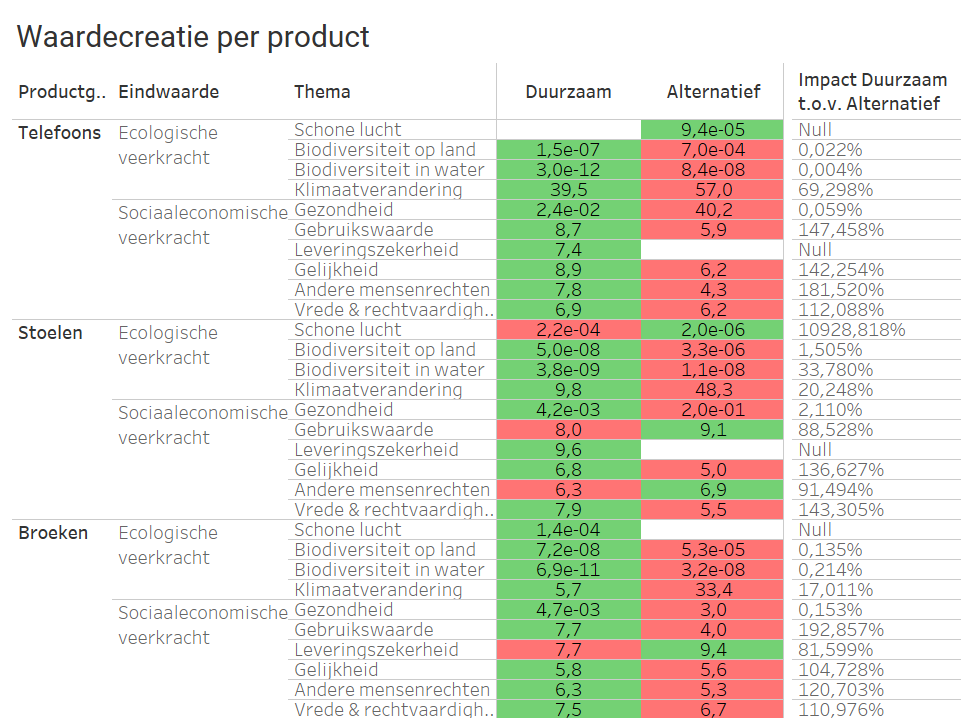Select the green 9,1 Gebruikswaarde cell

click(713, 430)
